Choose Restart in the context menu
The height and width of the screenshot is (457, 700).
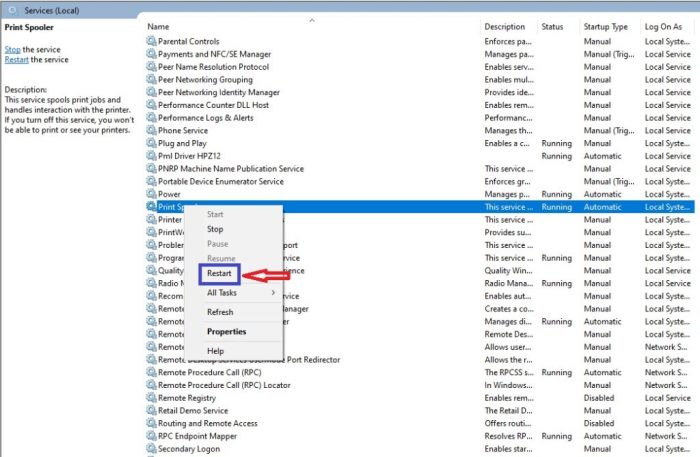tap(219, 274)
